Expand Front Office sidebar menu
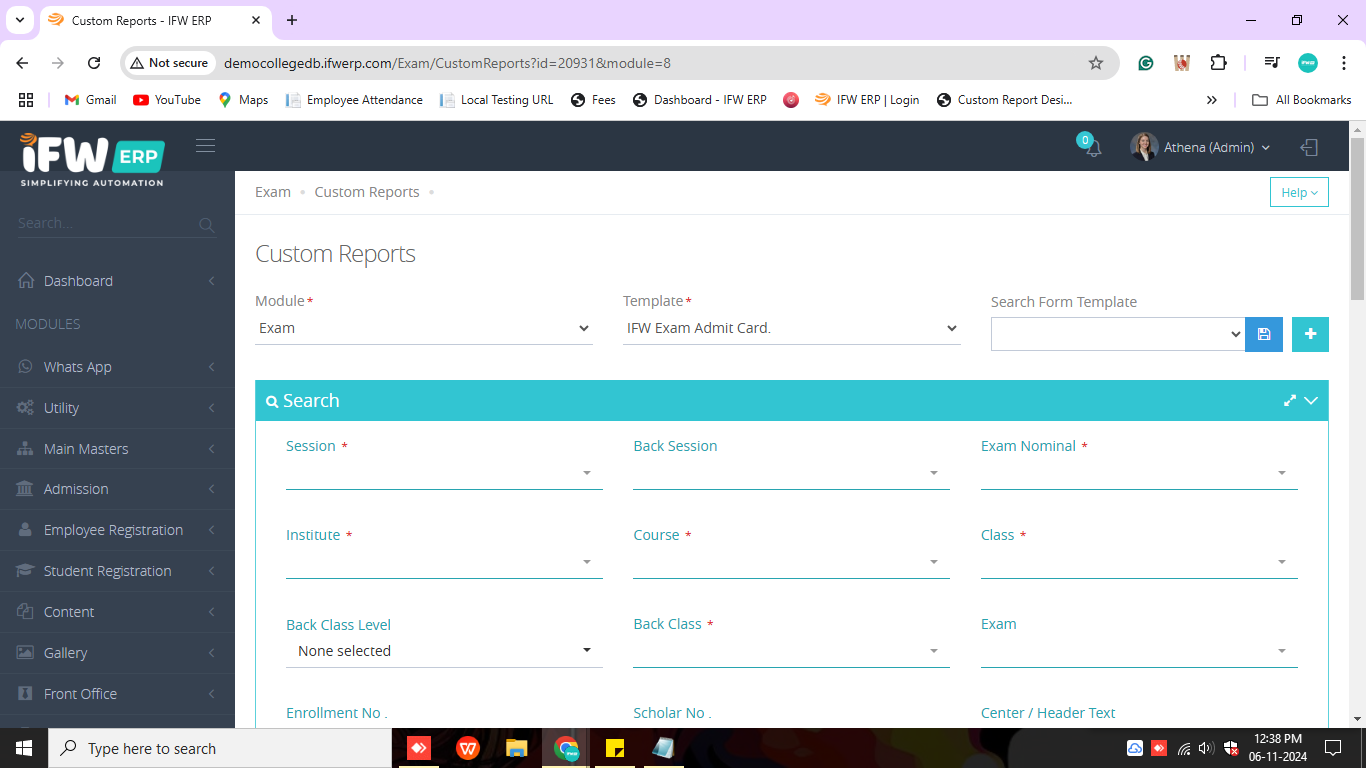 pos(117,694)
